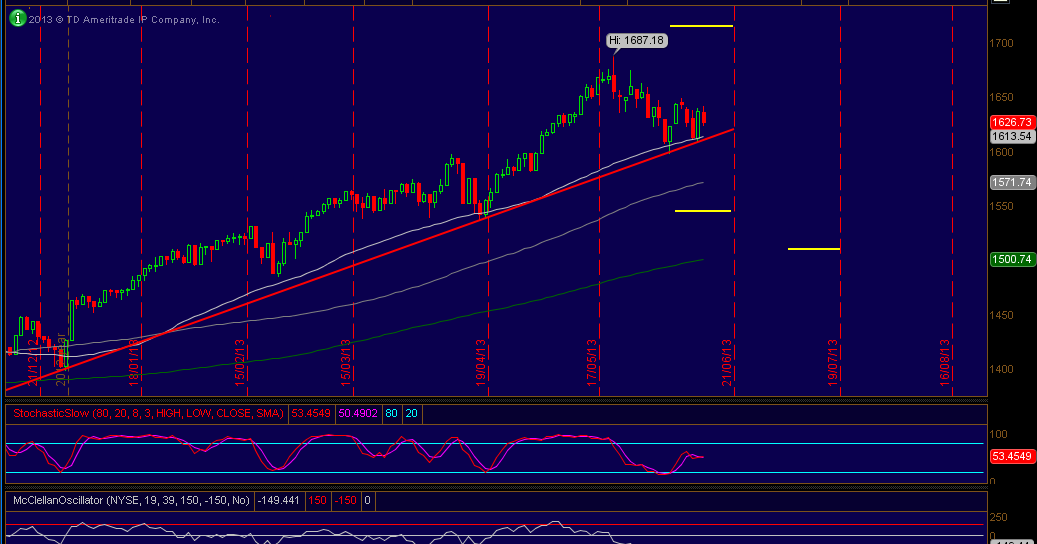Click the 19/04/13 expiration date label
This screenshot has height=544, width=1037.
(481, 362)
